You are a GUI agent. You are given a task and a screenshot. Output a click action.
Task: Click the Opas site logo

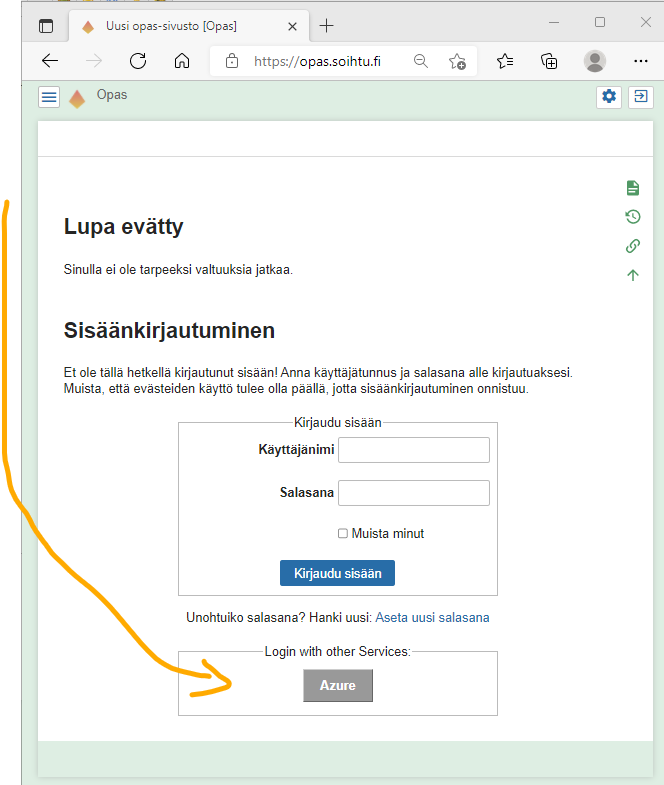tap(77, 99)
